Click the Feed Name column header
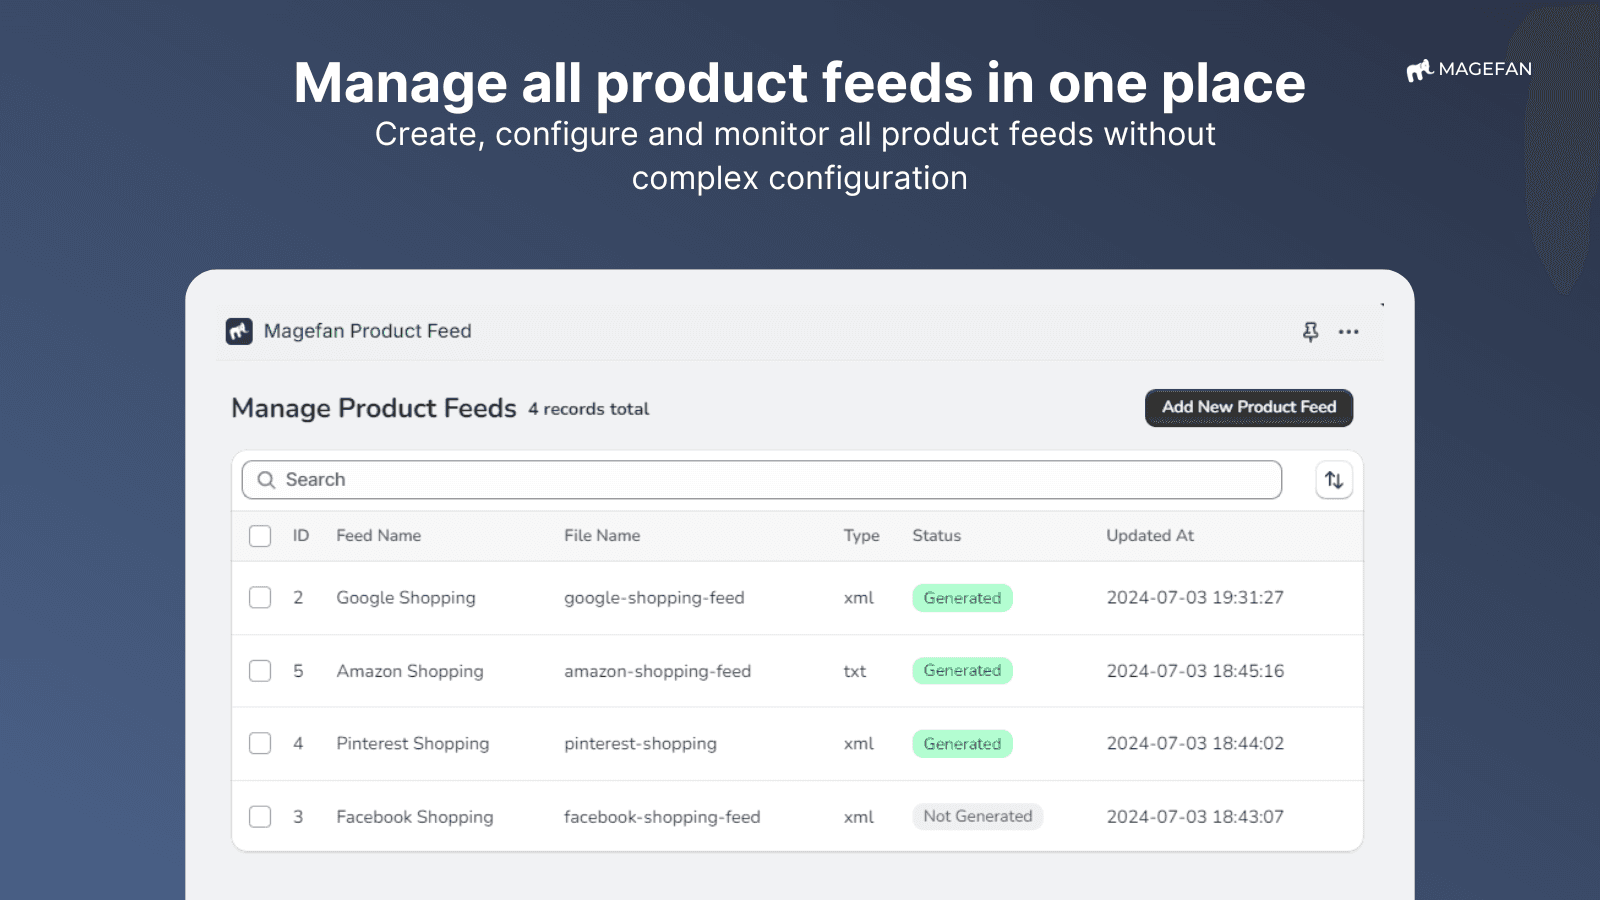Screen dimensions: 1600x900 tap(378, 536)
